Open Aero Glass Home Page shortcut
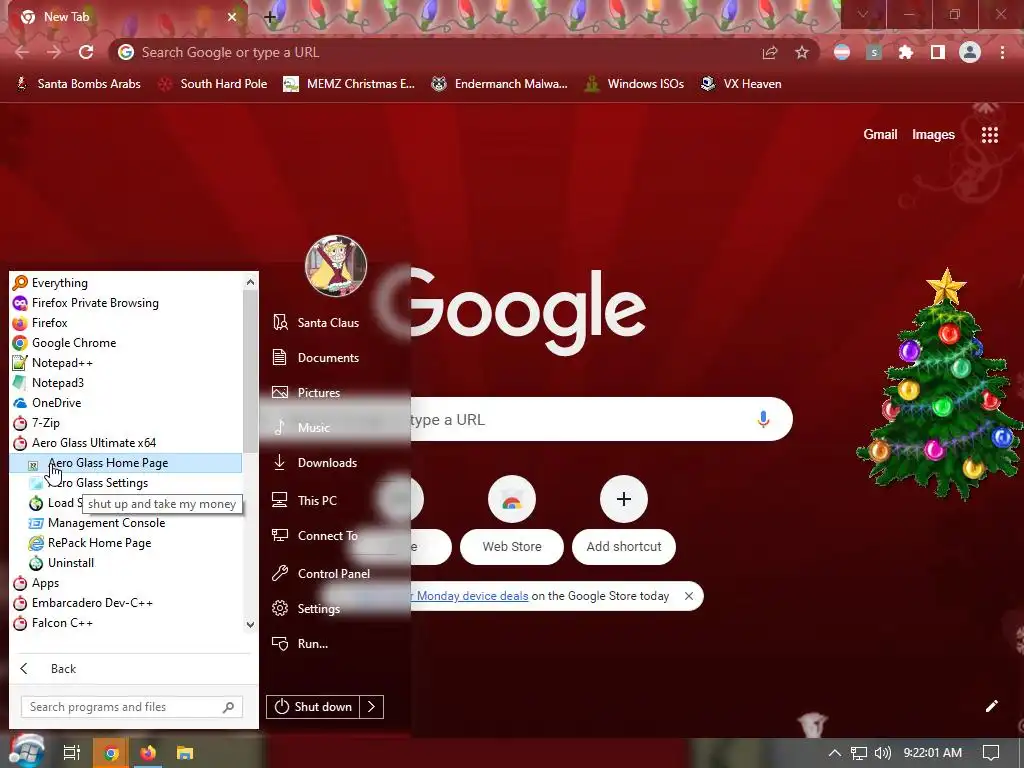The image size is (1024, 768). [125, 463]
